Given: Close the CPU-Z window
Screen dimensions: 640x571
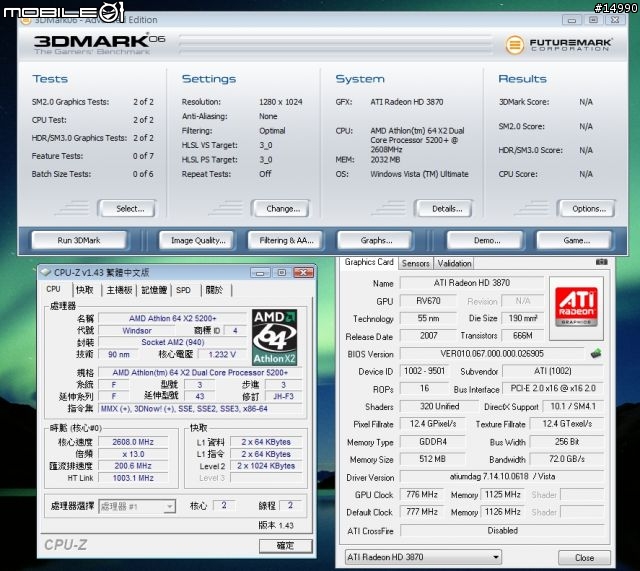Looking at the screenshot, I should click(304, 273).
